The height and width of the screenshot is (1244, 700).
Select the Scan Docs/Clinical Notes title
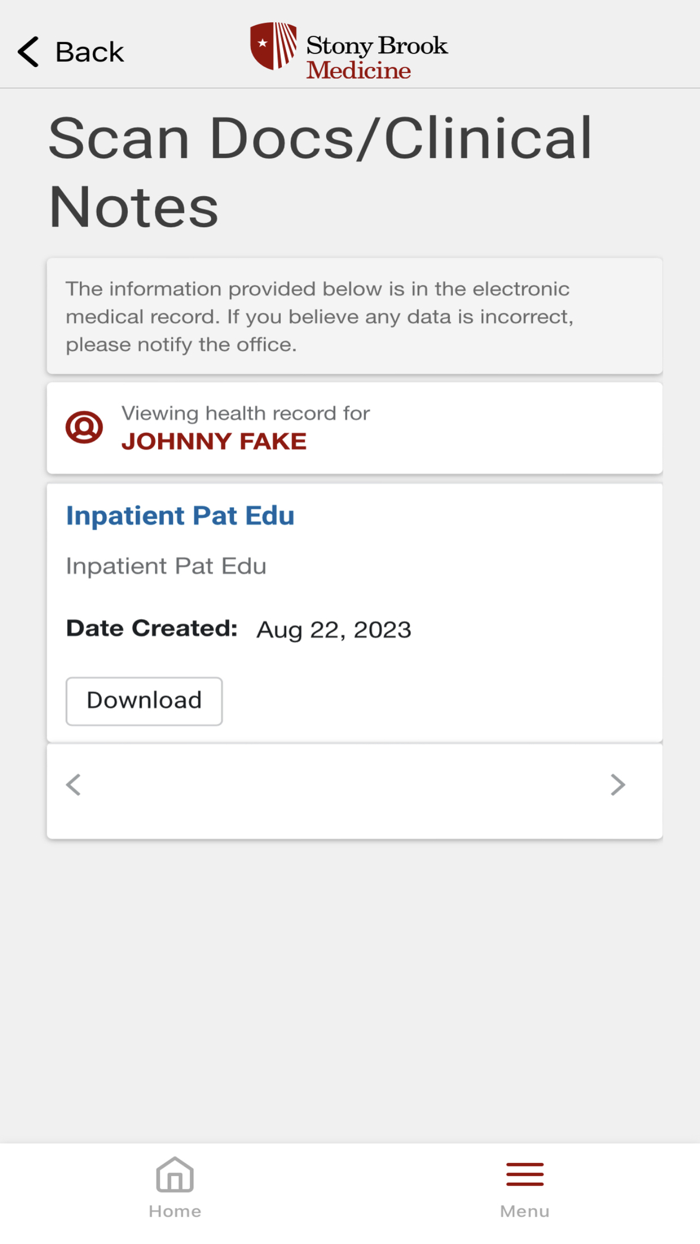point(319,172)
